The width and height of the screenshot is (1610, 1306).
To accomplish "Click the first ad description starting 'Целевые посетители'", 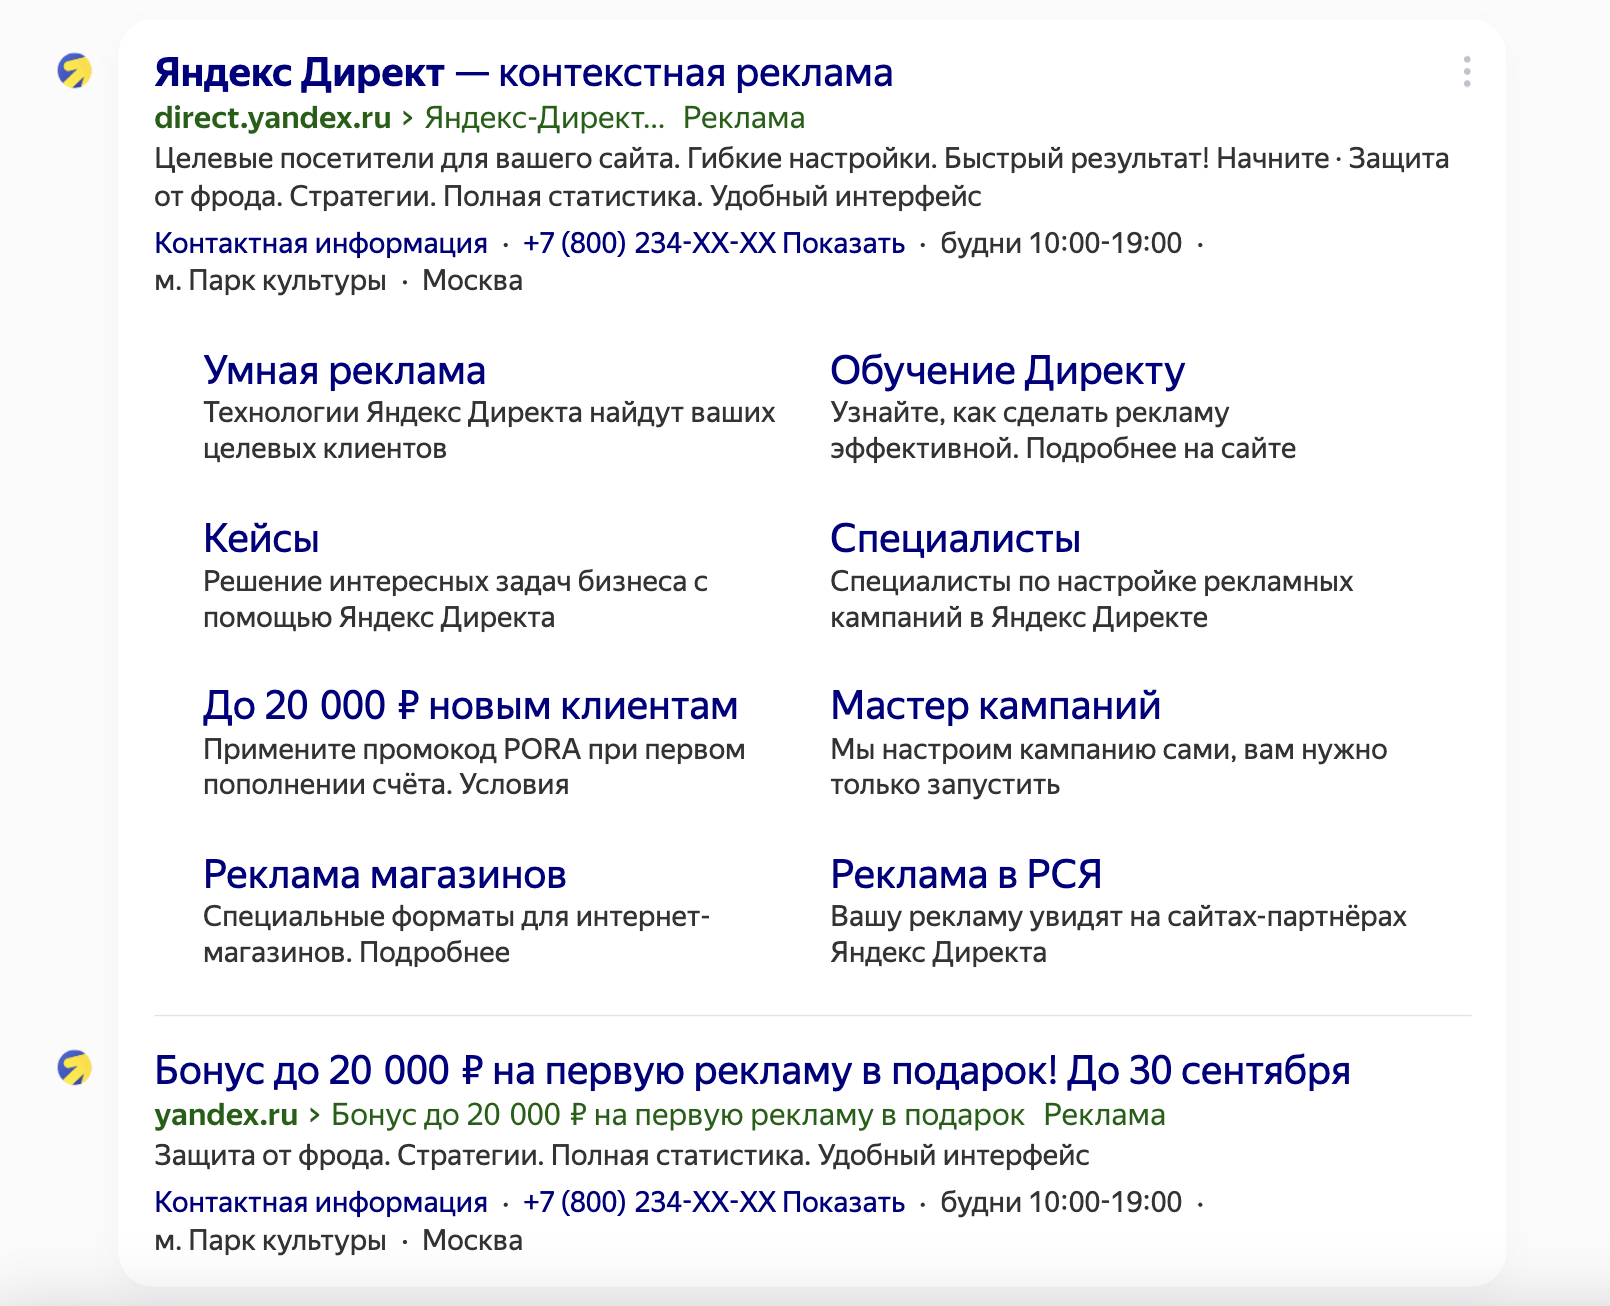I will click(802, 177).
